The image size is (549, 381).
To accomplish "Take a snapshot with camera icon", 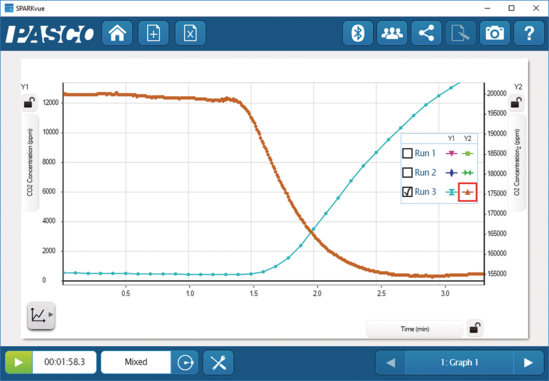I will tap(495, 33).
